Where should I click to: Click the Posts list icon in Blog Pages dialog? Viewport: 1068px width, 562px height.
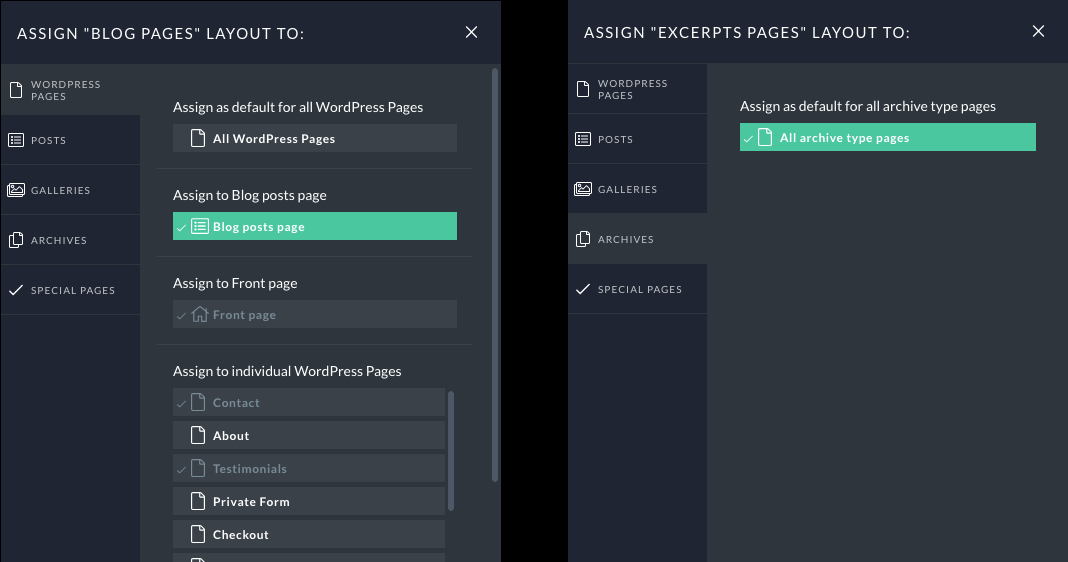(16, 140)
